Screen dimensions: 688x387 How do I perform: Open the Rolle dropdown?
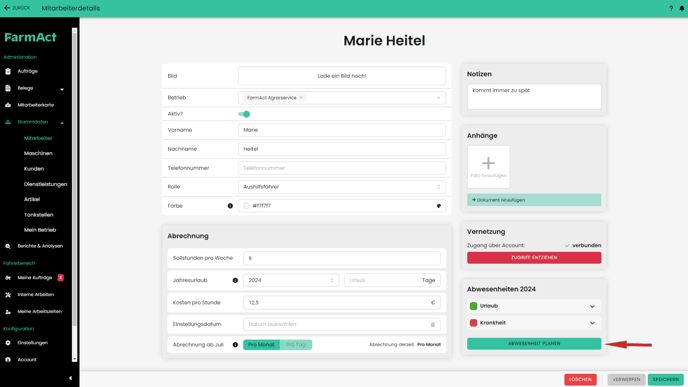(342, 187)
